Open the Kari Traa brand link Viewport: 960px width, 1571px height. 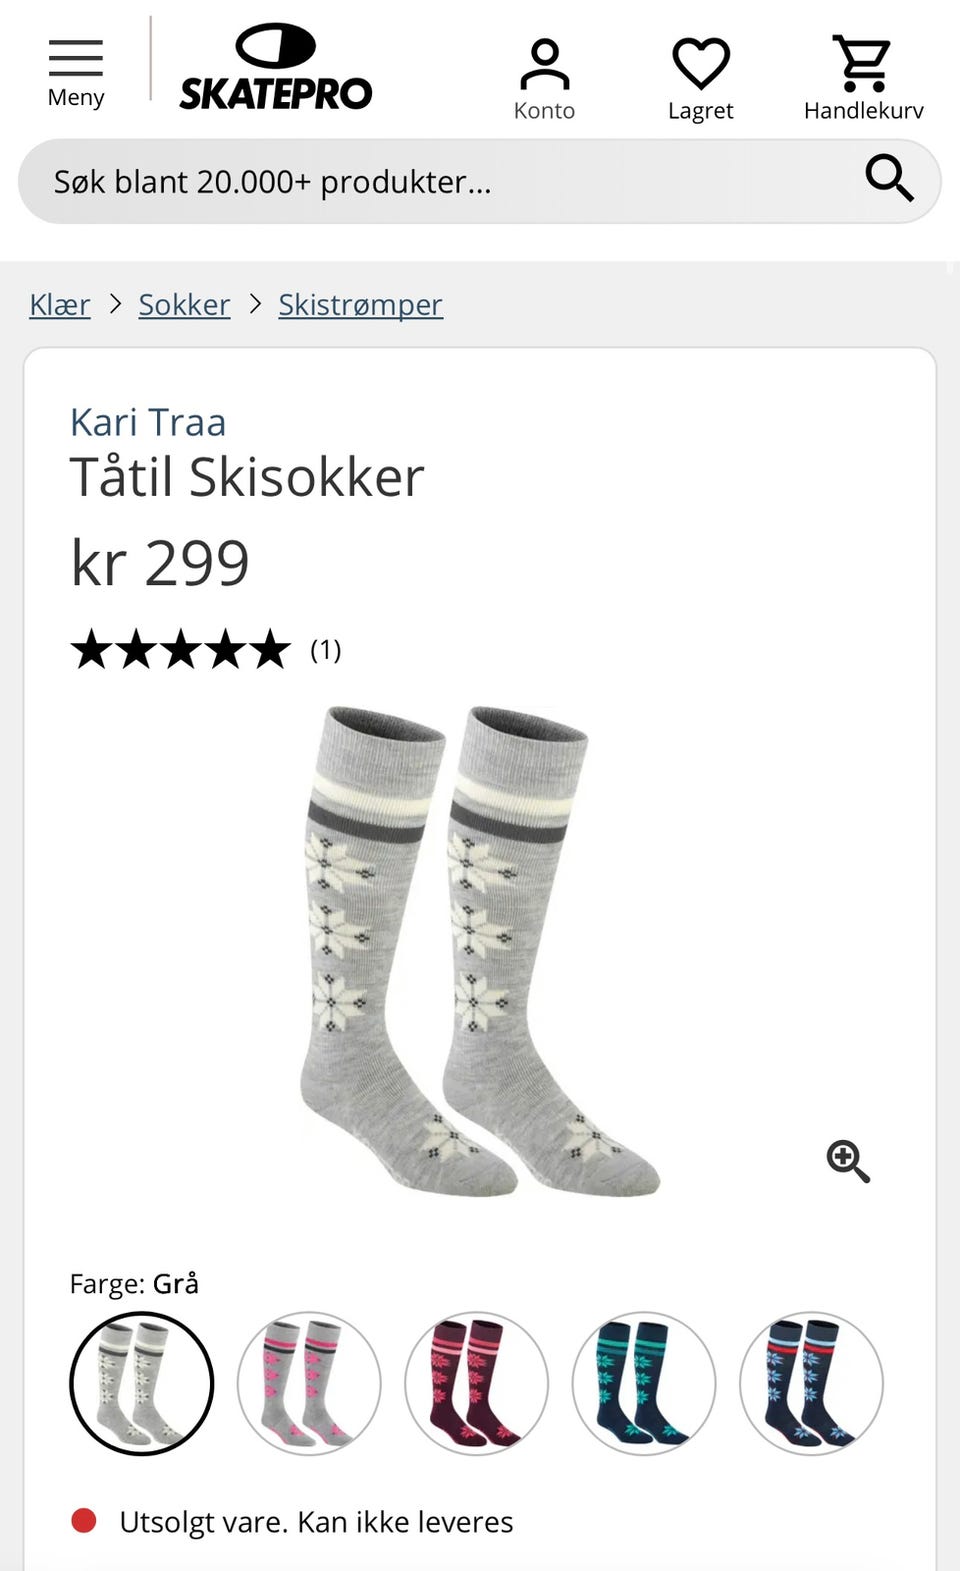coord(148,422)
